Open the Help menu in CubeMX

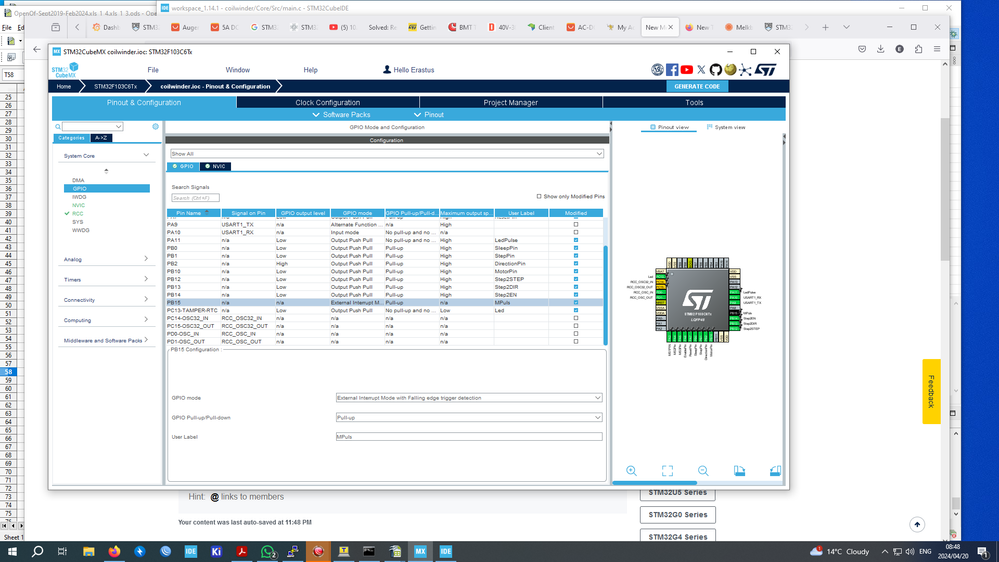(x=310, y=70)
